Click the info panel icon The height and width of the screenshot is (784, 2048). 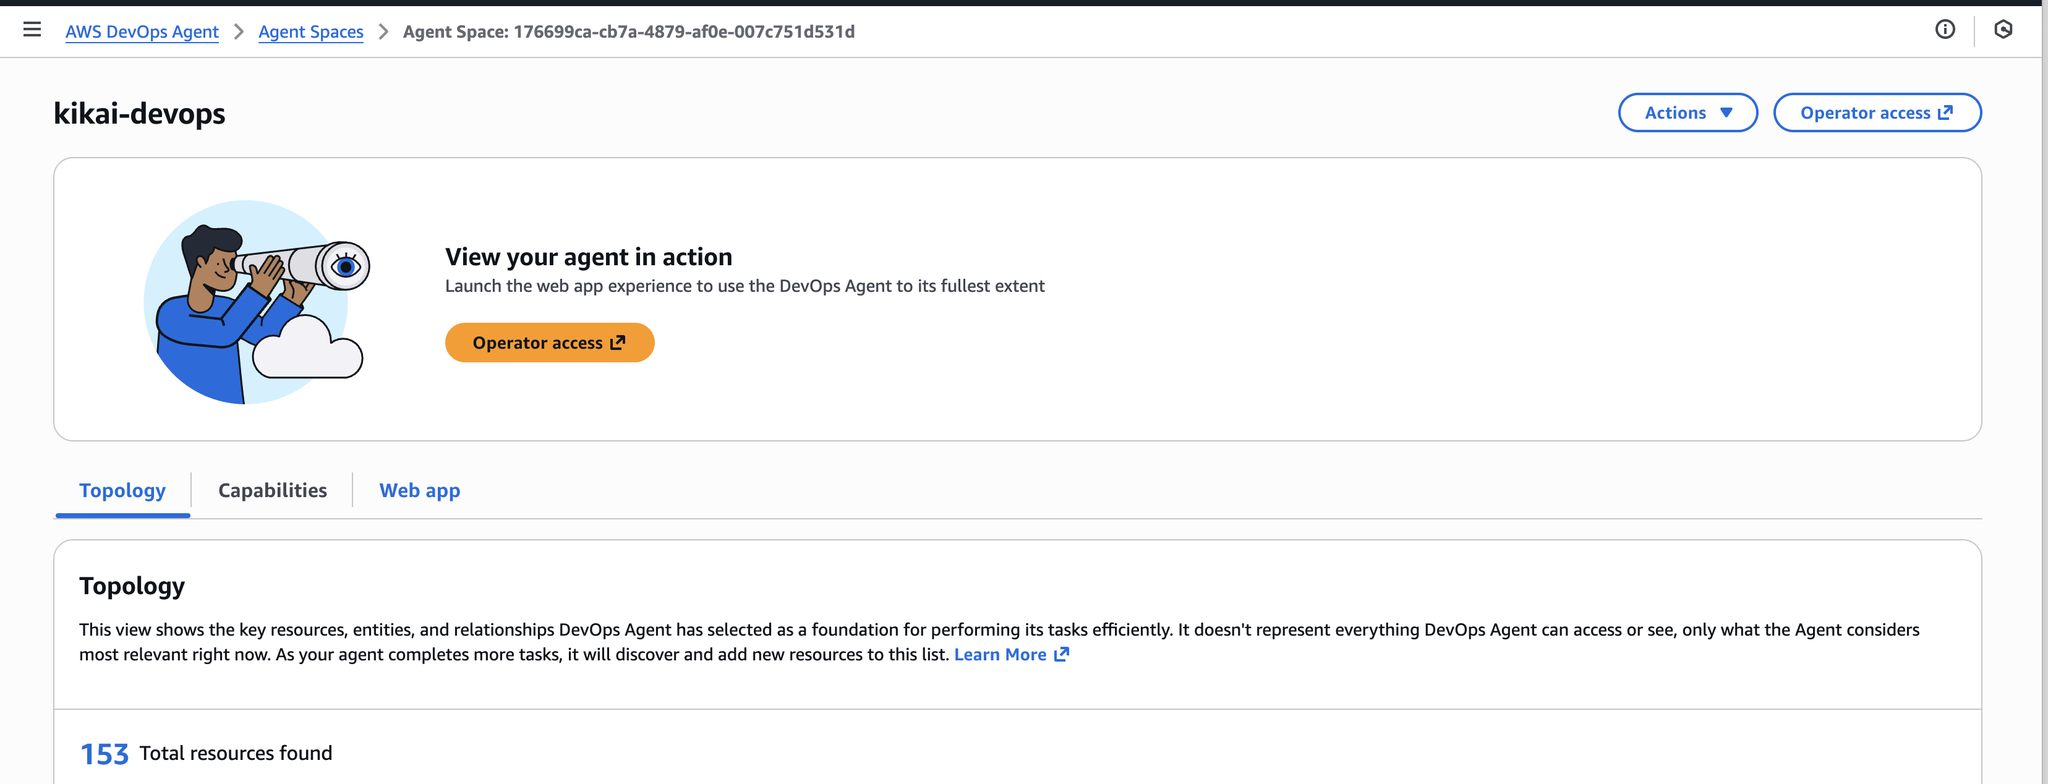pos(1945,30)
